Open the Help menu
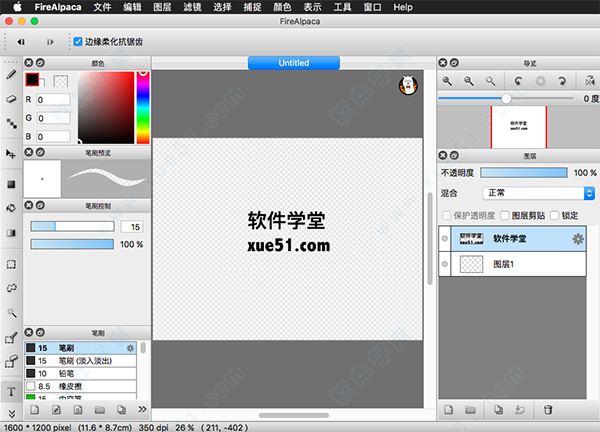The height and width of the screenshot is (432, 600). click(x=403, y=7)
